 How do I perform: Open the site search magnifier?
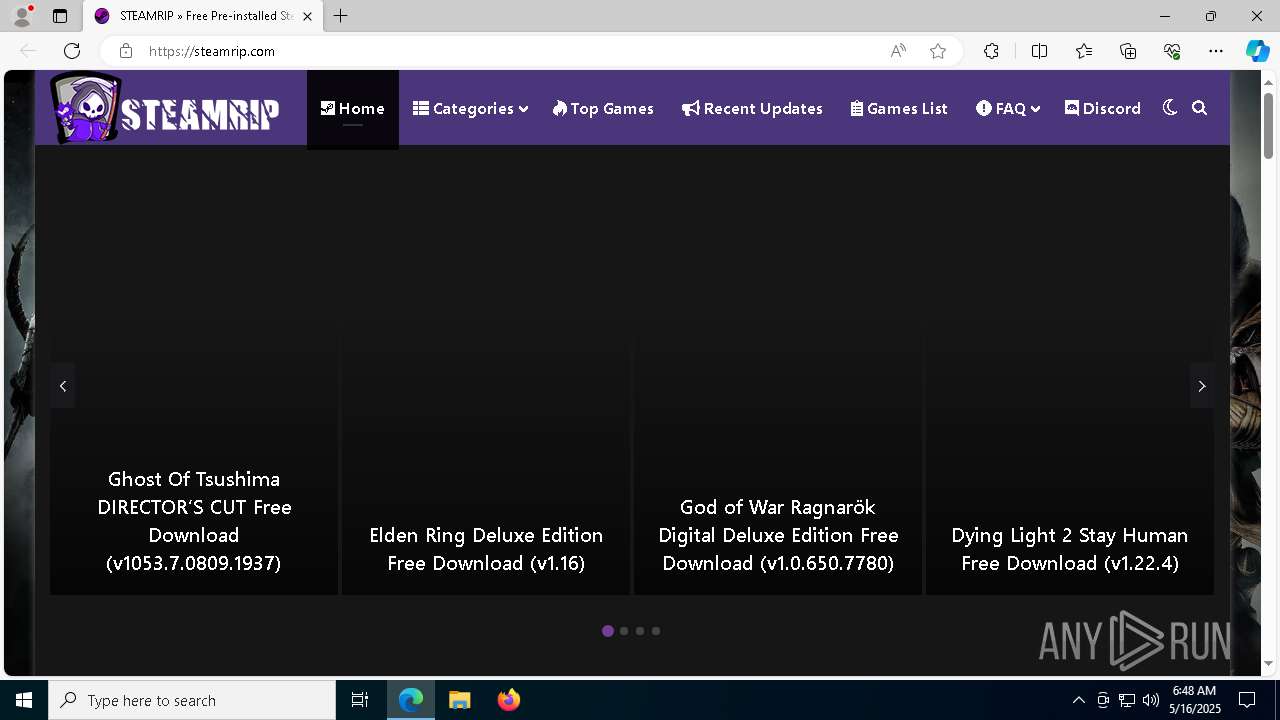(x=1200, y=108)
